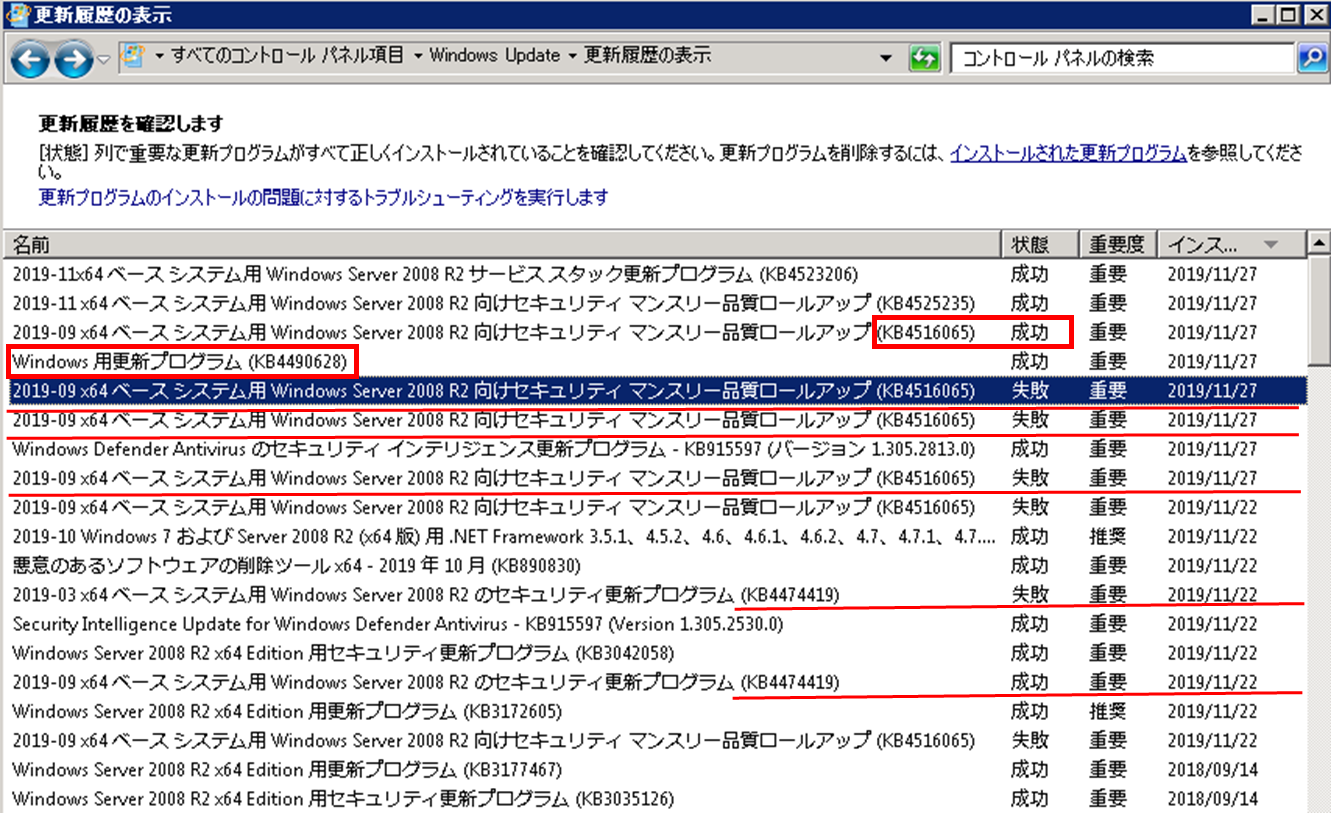Click 2018/09/14 date in KB3177467 row

[1213, 770]
